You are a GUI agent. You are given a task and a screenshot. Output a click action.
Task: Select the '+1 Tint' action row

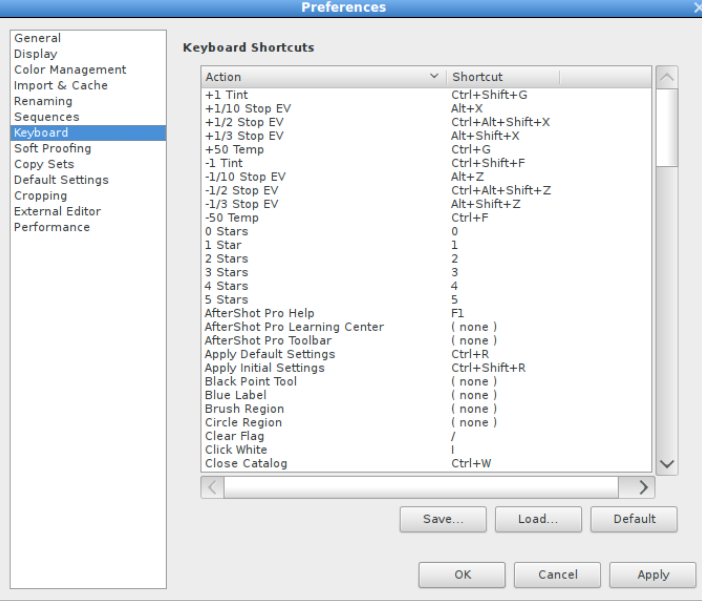tap(427, 95)
